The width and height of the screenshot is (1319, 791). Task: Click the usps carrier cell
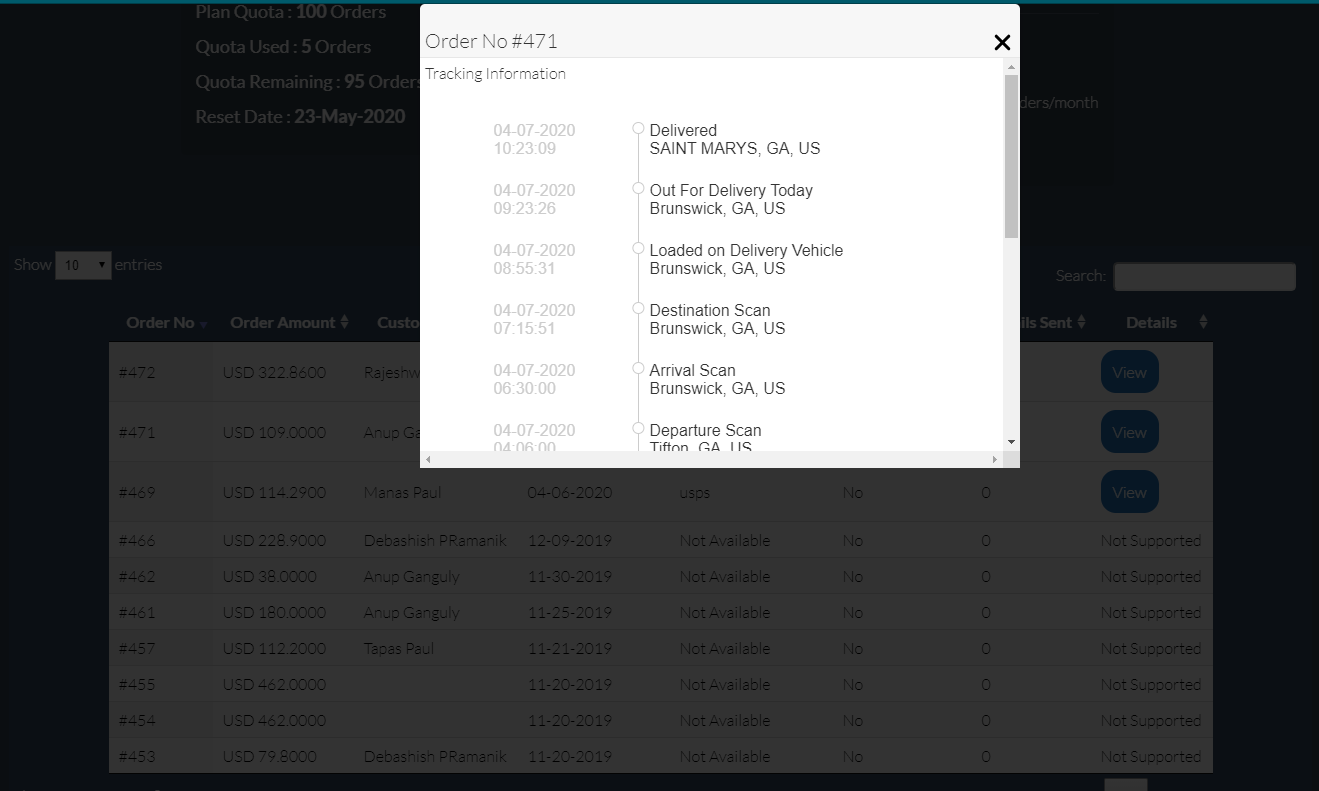pos(695,493)
